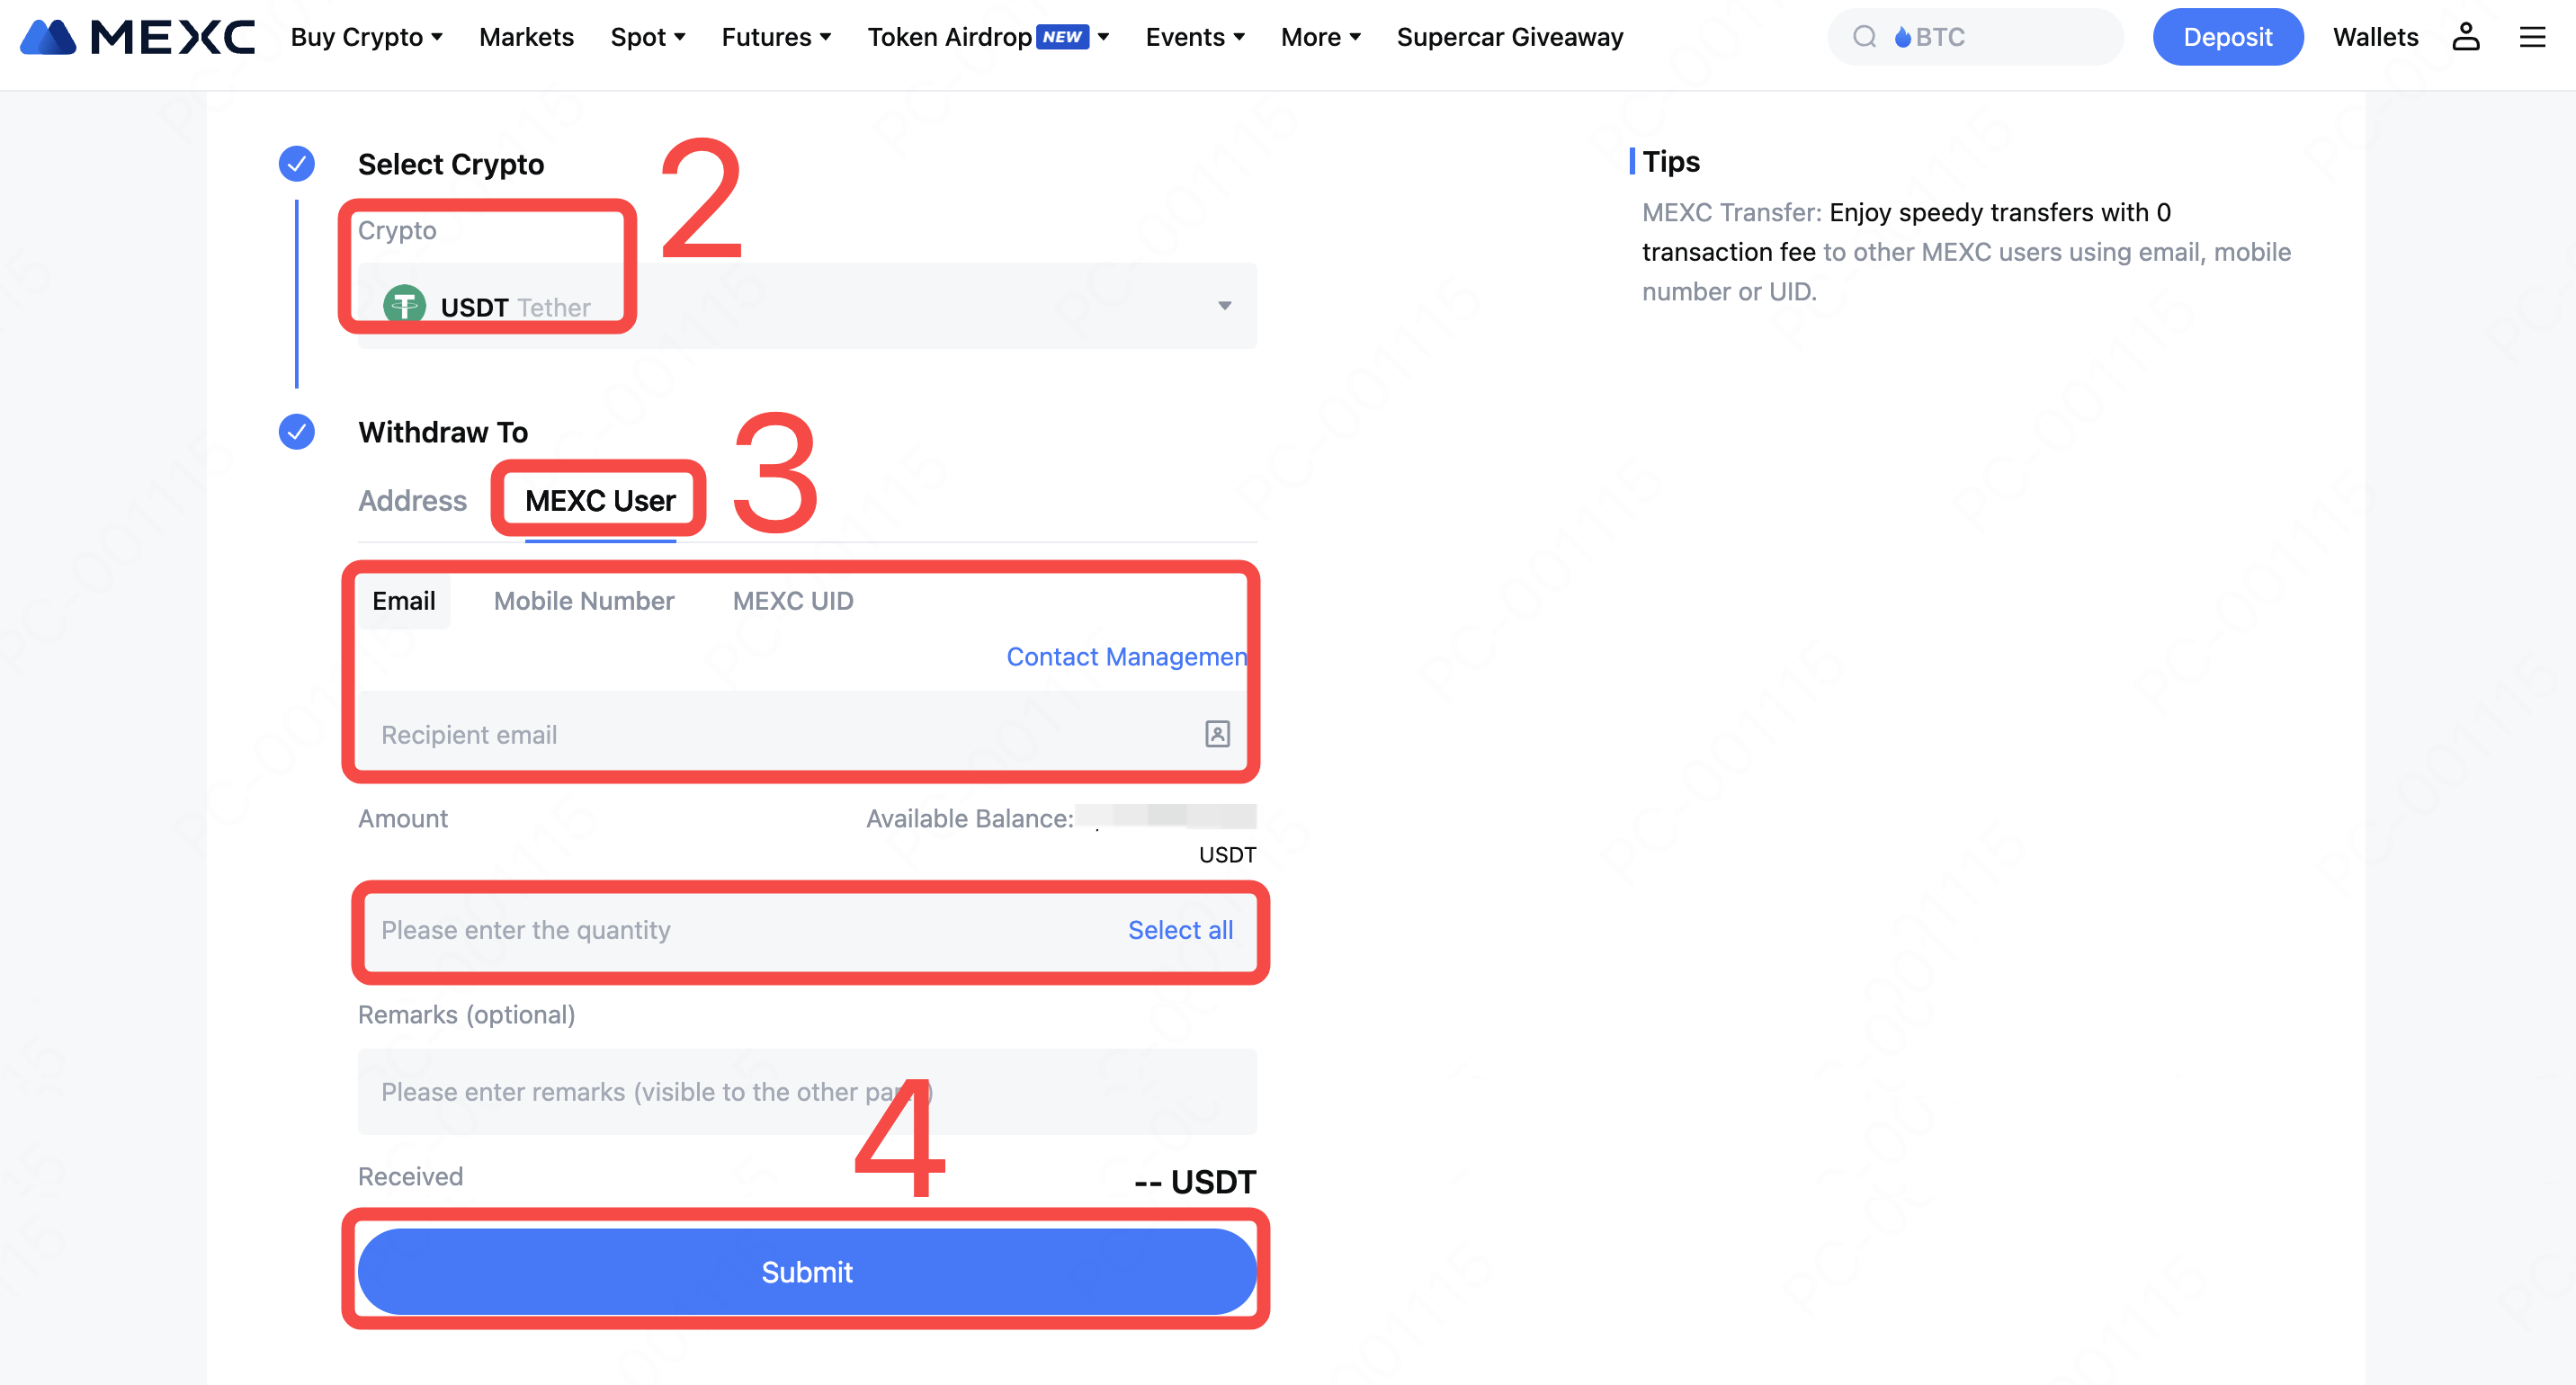Open Contact Management link
2576x1385 pixels.
pos(1126,657)
